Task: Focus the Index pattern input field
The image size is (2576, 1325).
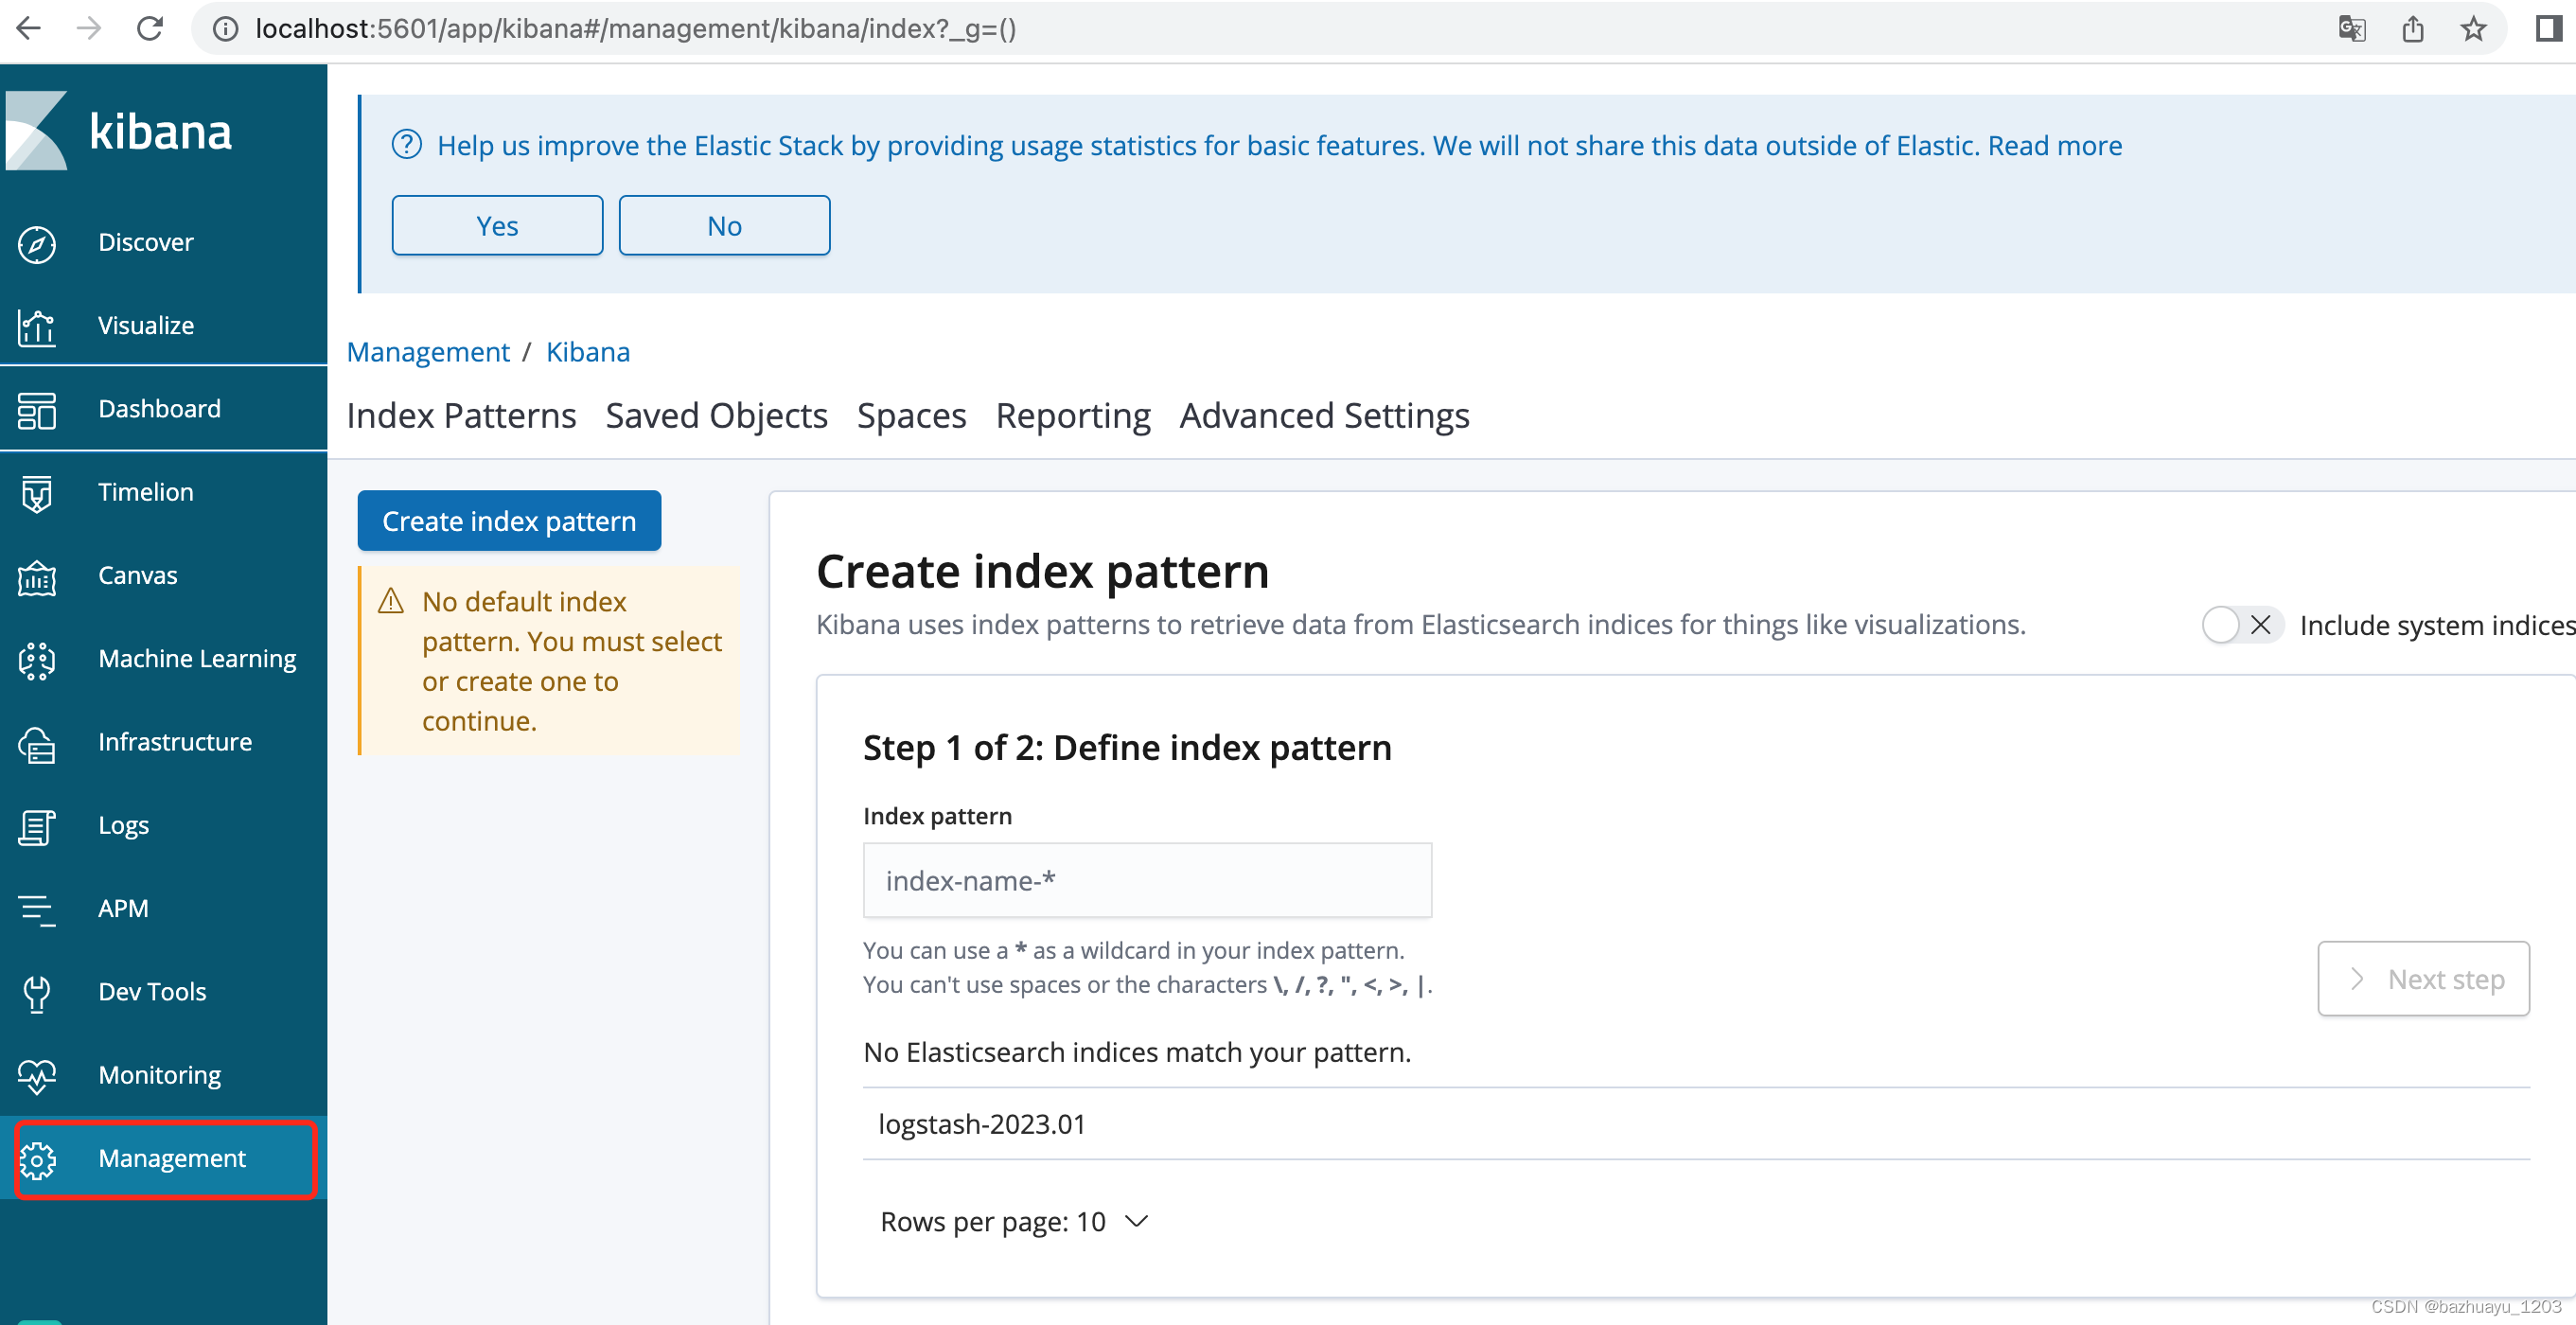Action: coord(1147,880)
